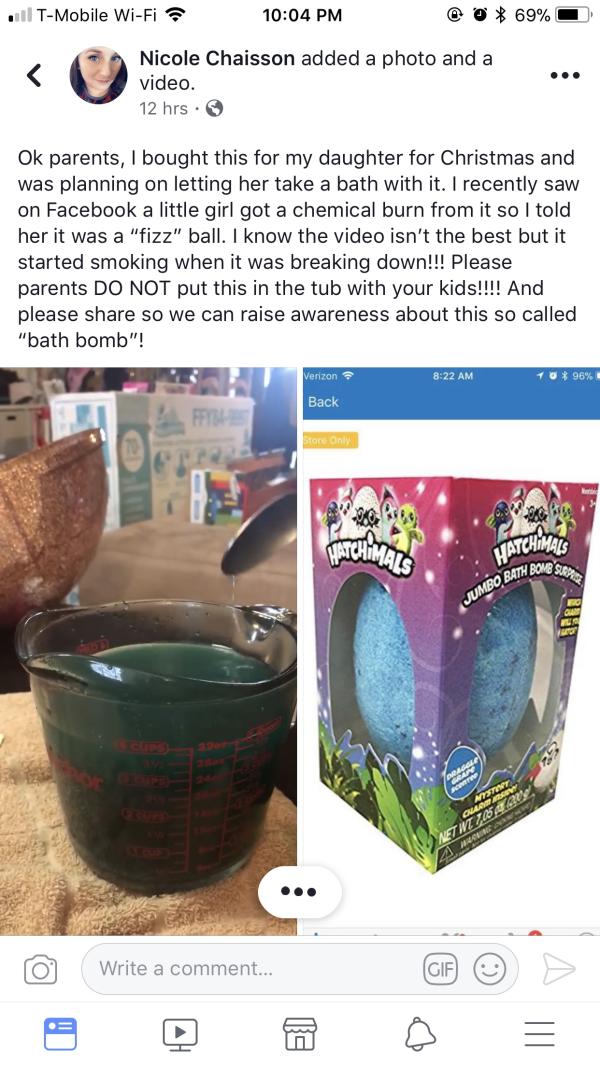Open the hamburger menu tab
This screenshot has height=1066, width=600.
point(540,1033)
